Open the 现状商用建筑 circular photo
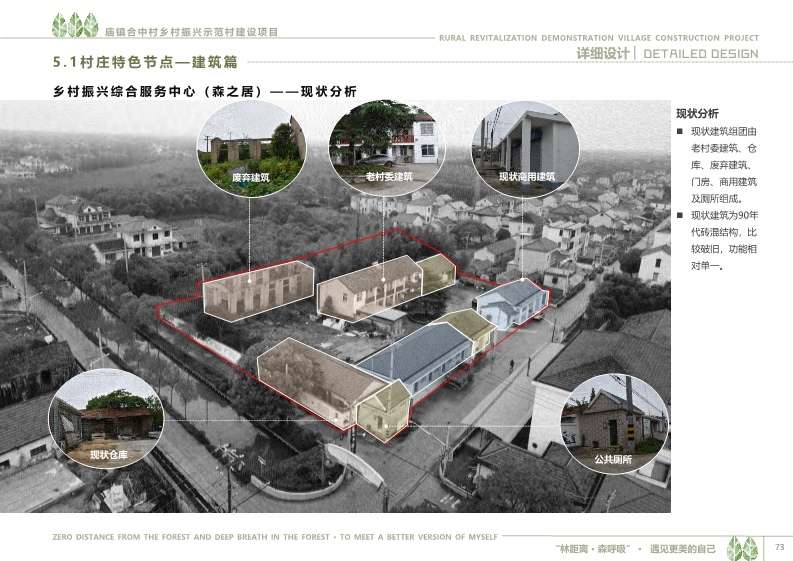The height and width of the screenshot is (561, 793). pyautogui.click(x=525, y=147)
